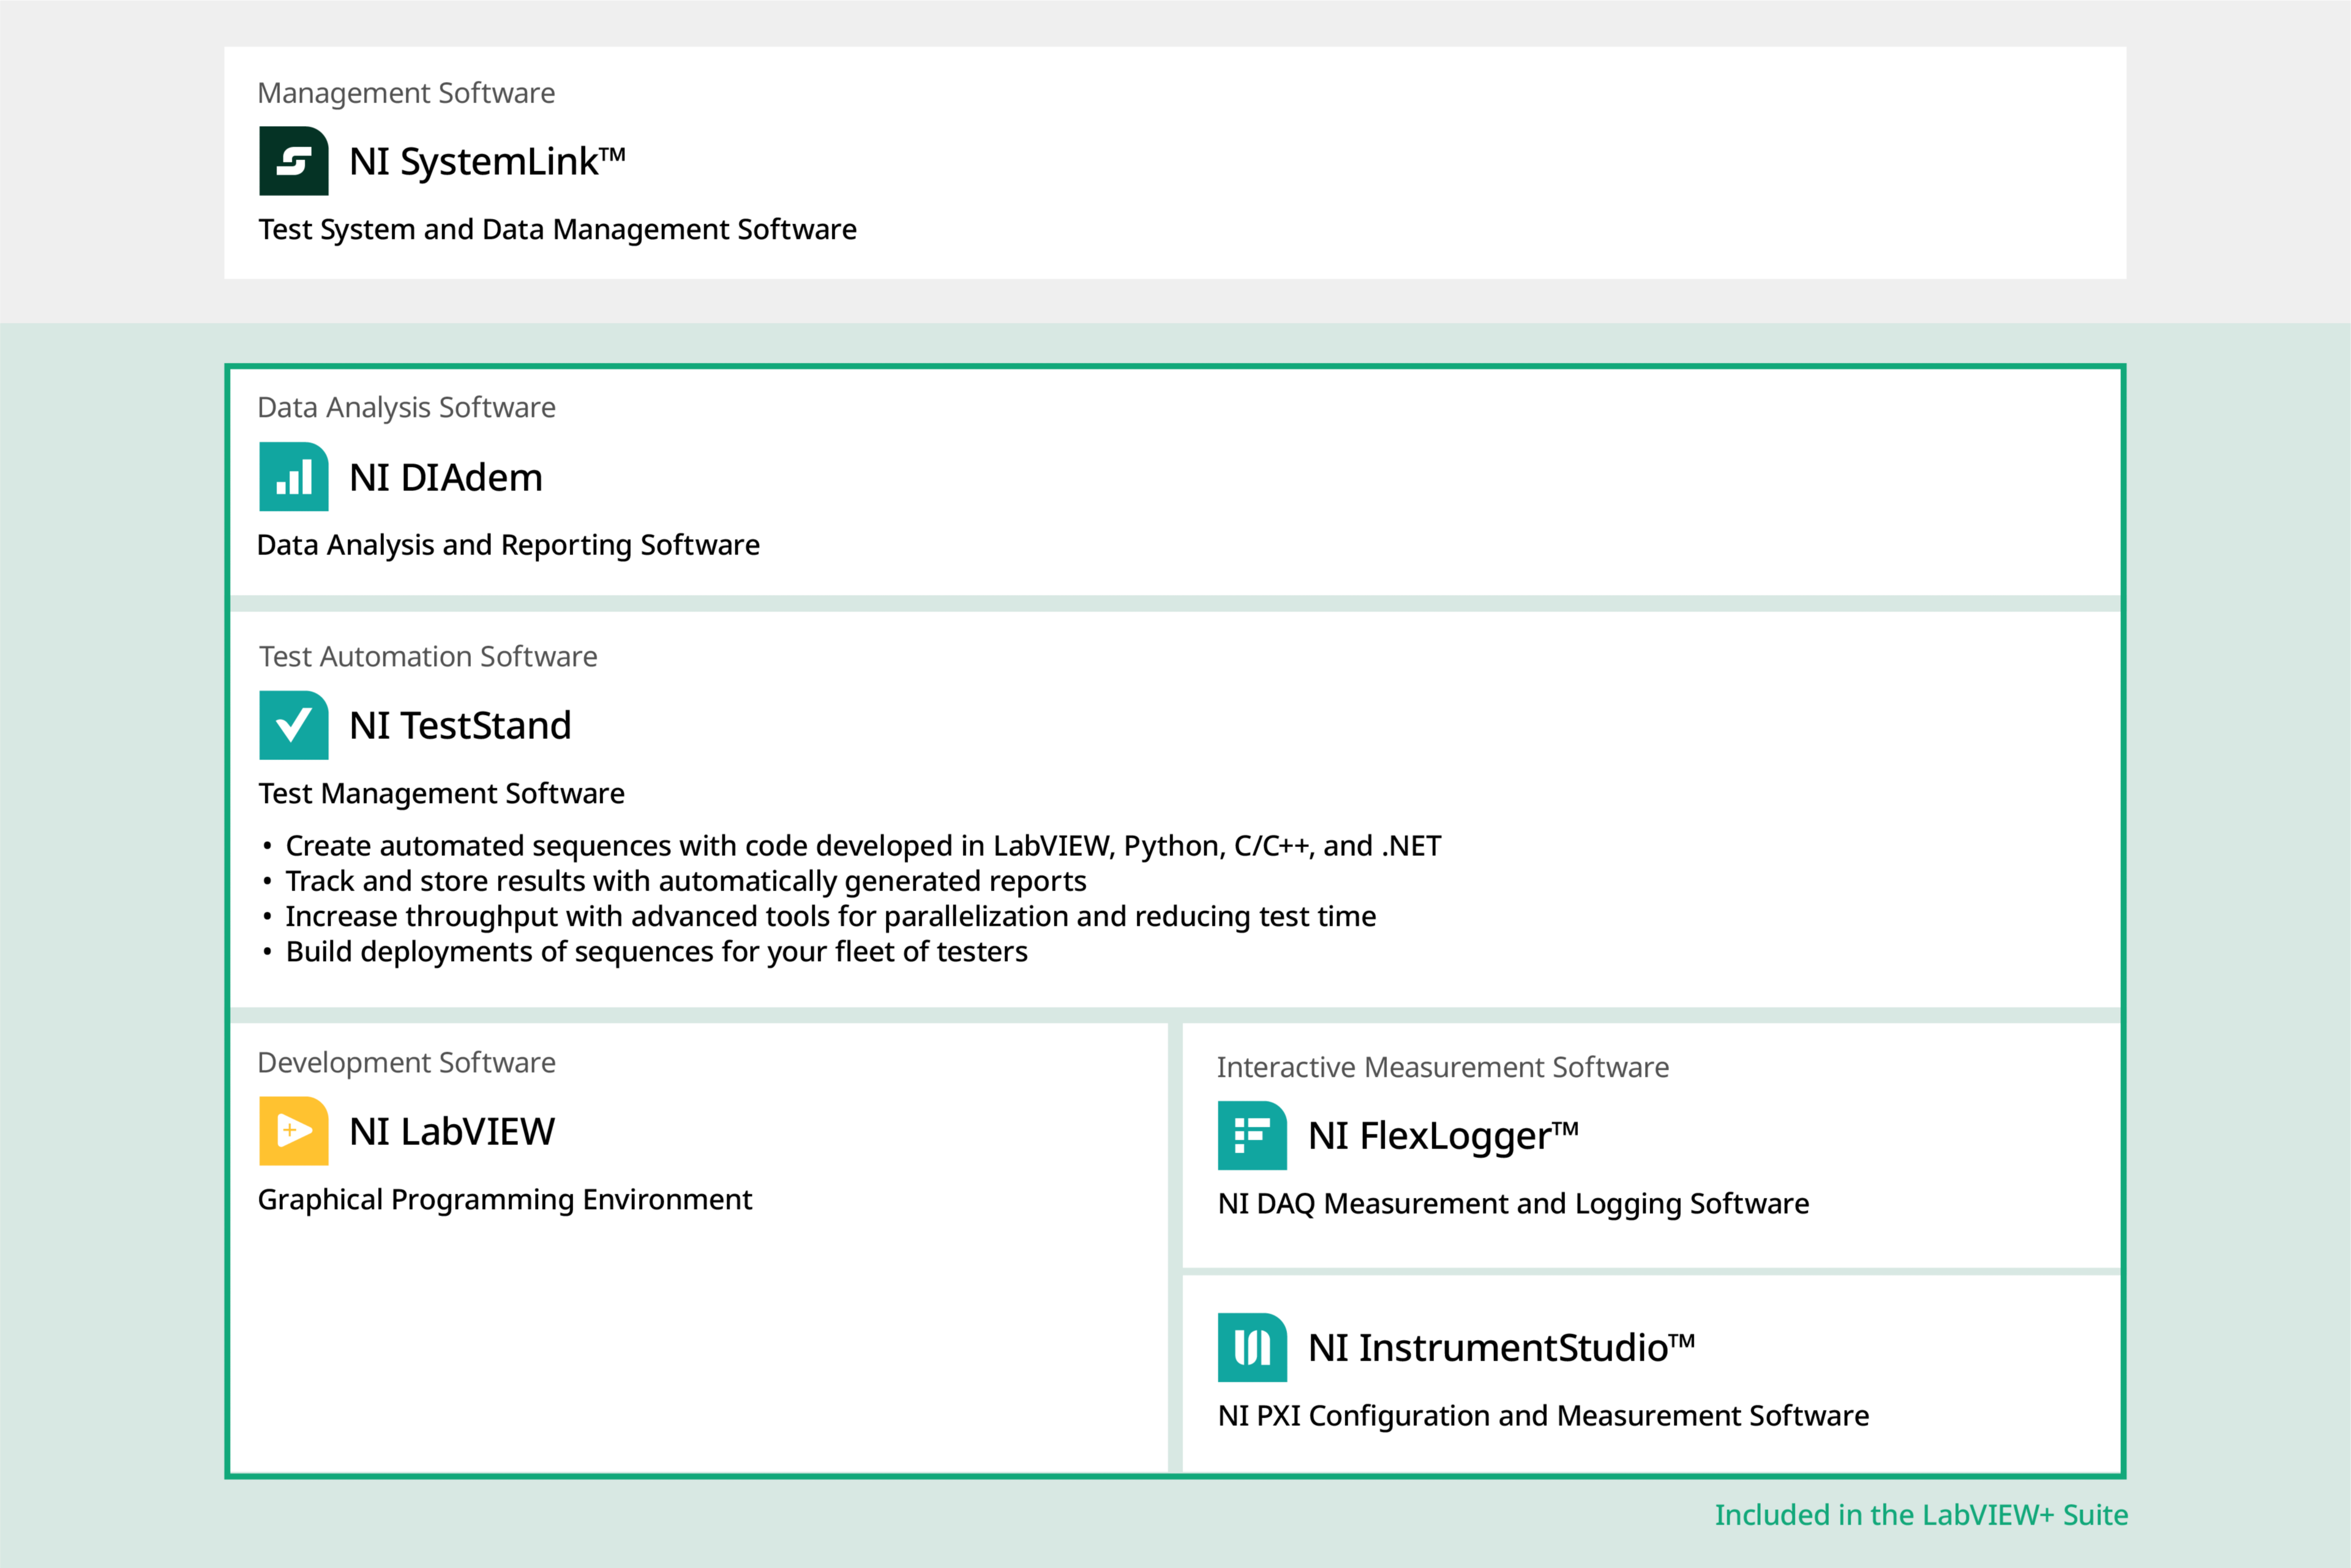The width and height of the screenshot is (2351, 1568).
Task: Select the NI TestStand product title
Action: pyautogui.click(x=460, y=726)
